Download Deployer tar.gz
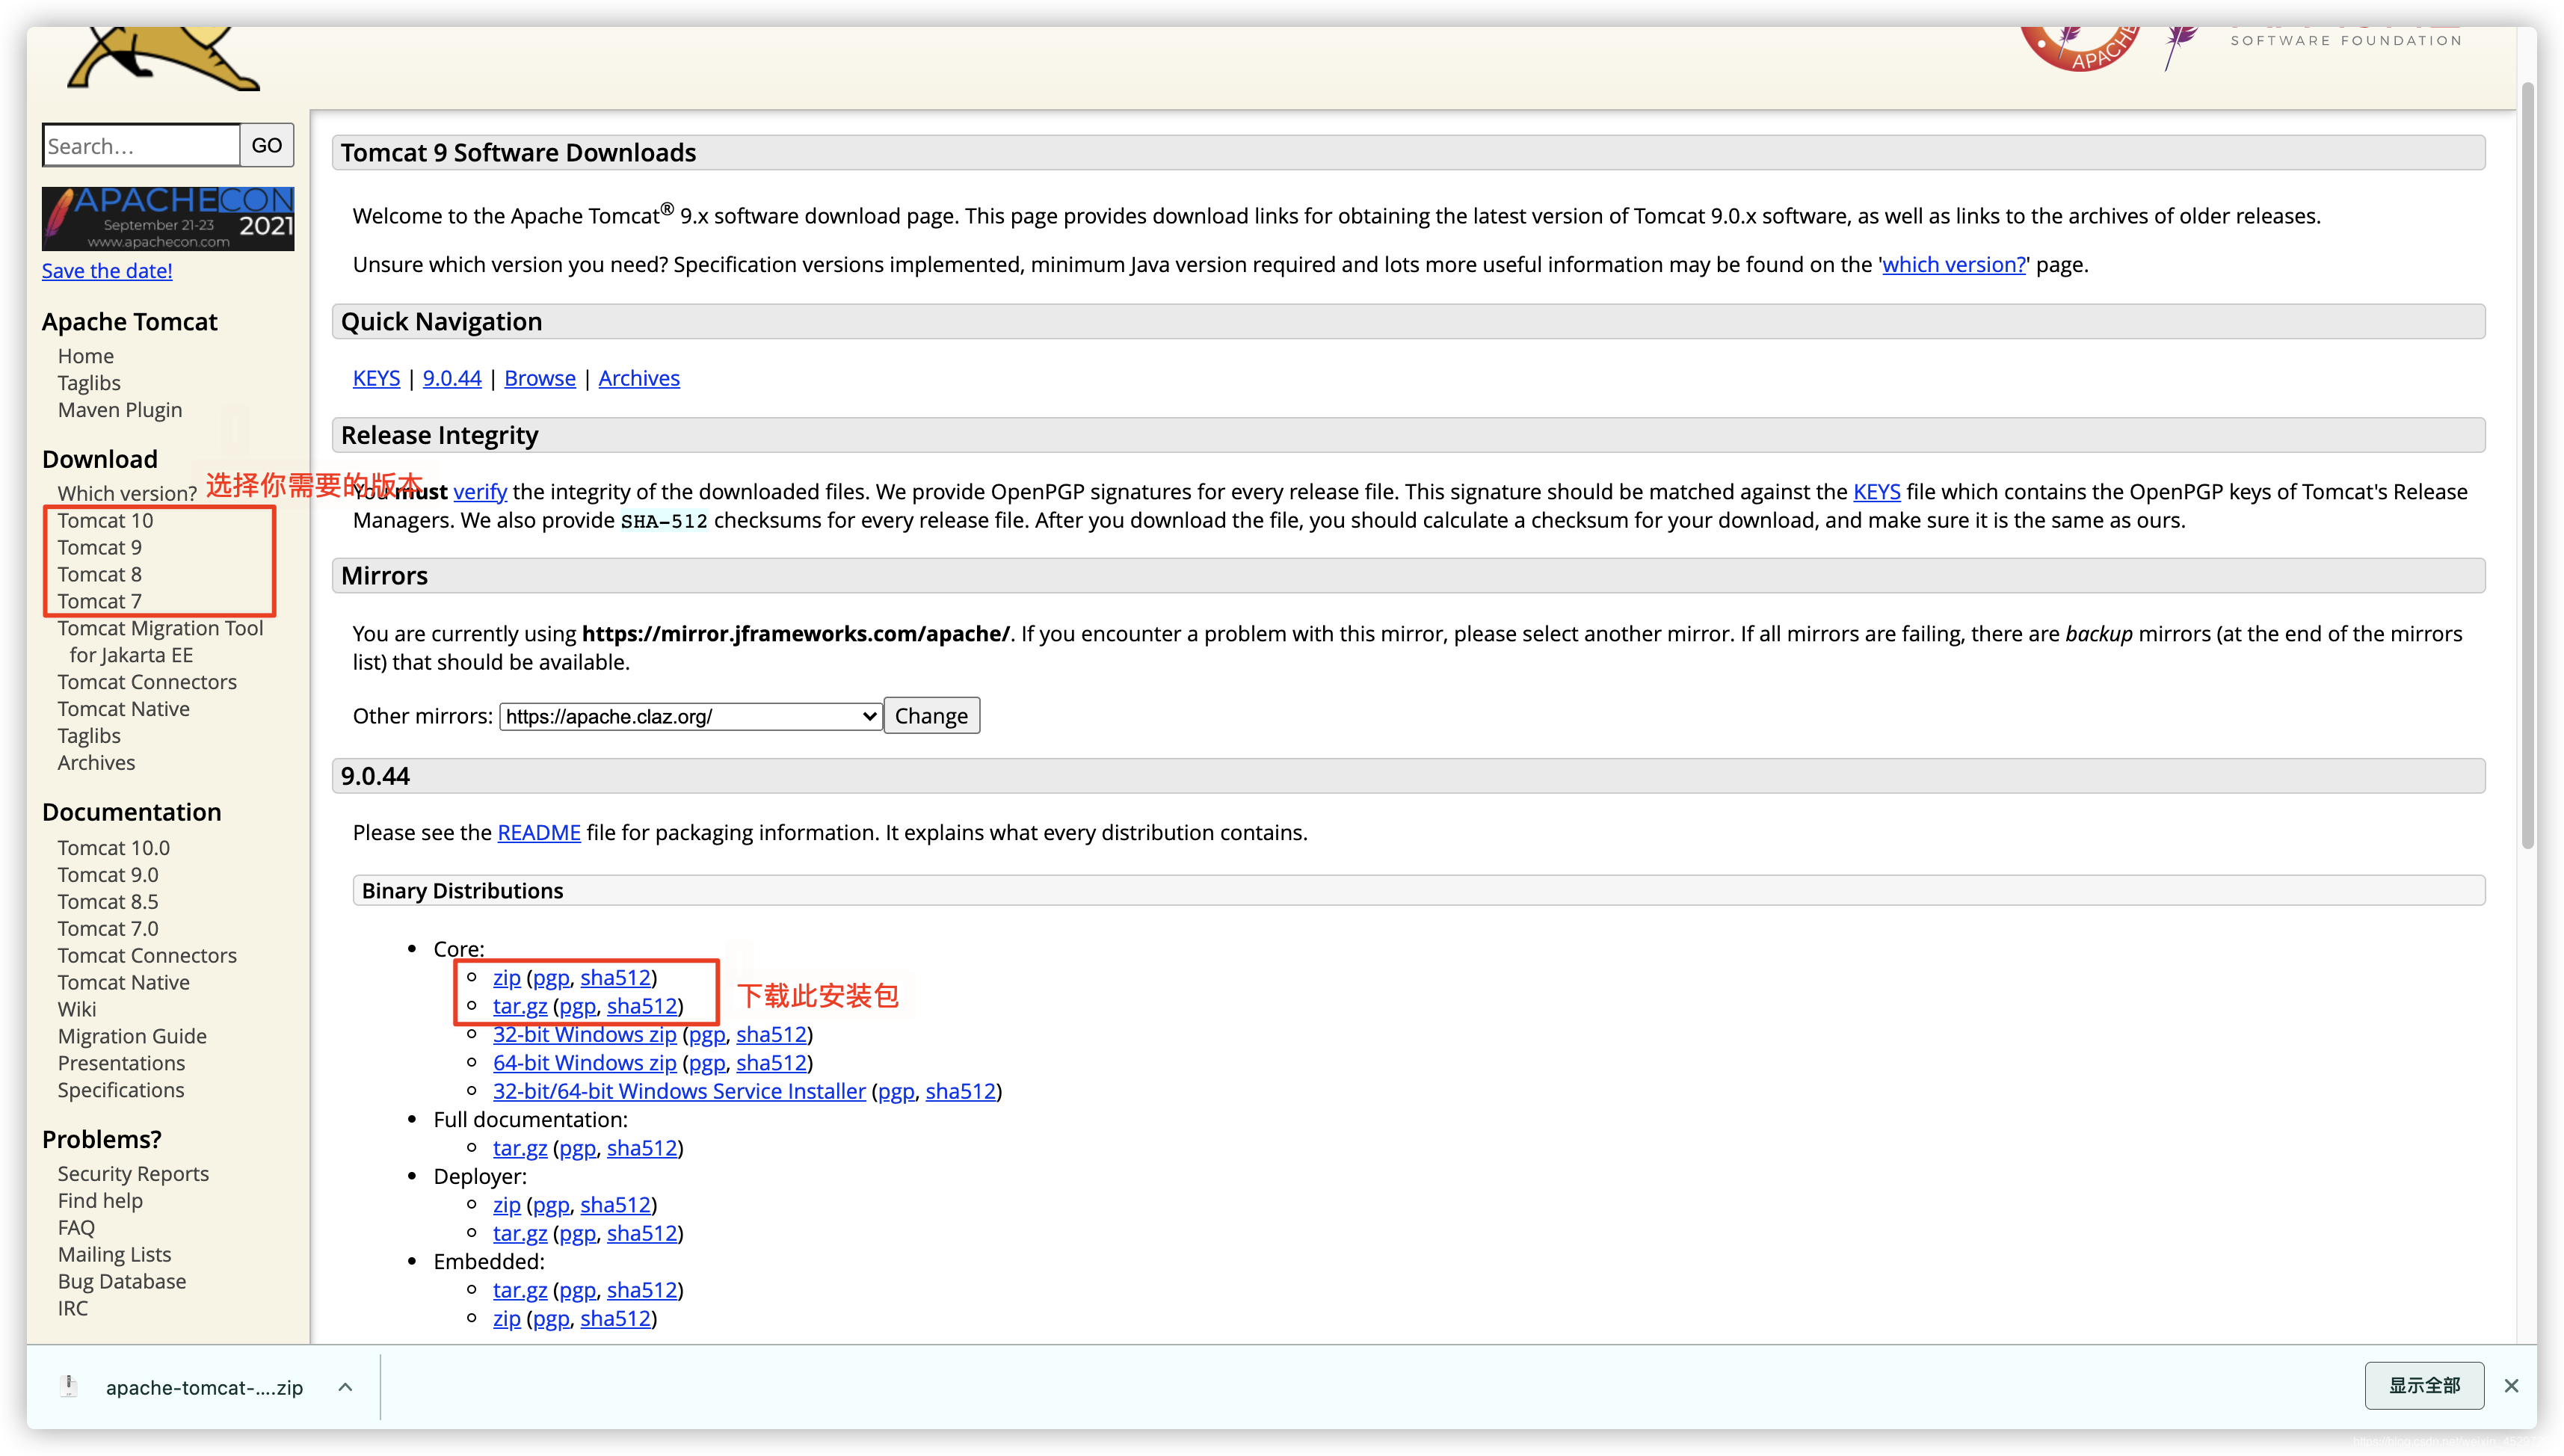This screenshot has width=2564, height=1456. click(x=520, y=1233)
